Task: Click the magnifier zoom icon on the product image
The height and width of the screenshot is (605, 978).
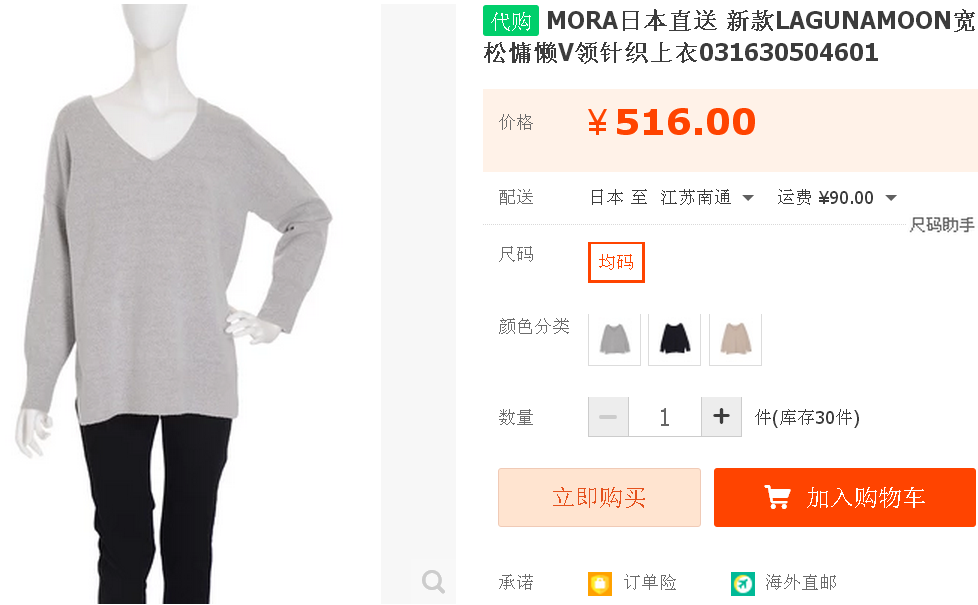Action: click(433, 582)
